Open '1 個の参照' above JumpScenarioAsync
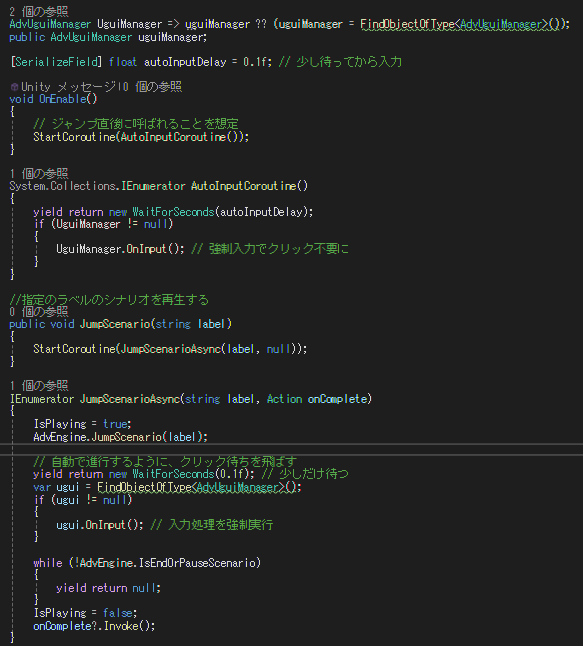This screenshot has height=646, width=583. coord(39,386)
